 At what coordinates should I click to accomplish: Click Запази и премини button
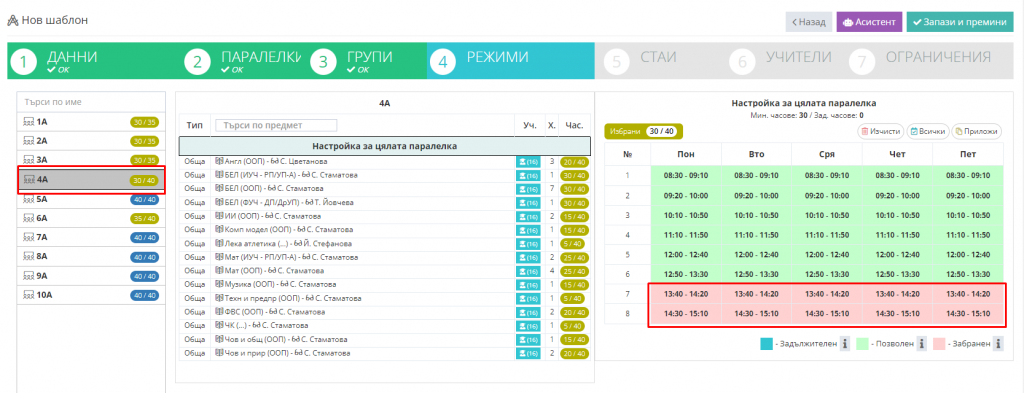click(960, 22)
